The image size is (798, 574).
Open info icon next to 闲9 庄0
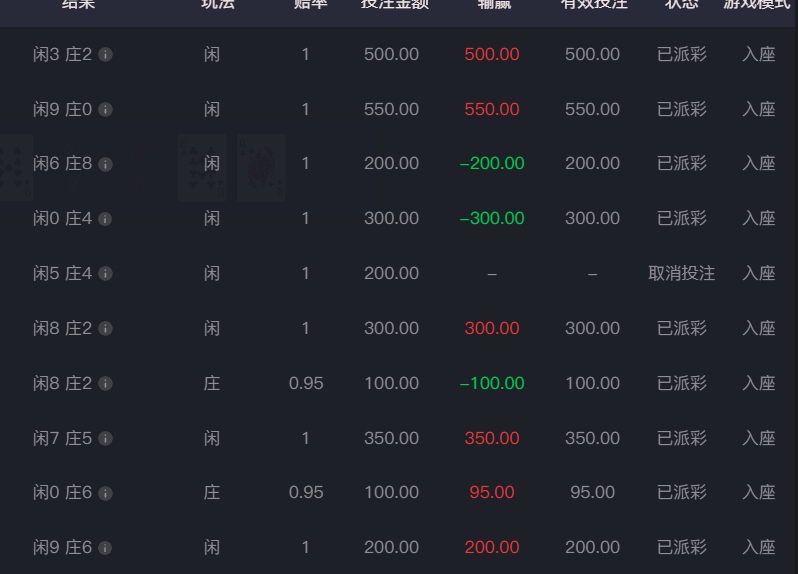pyautogui.click(x=105, y=109)
